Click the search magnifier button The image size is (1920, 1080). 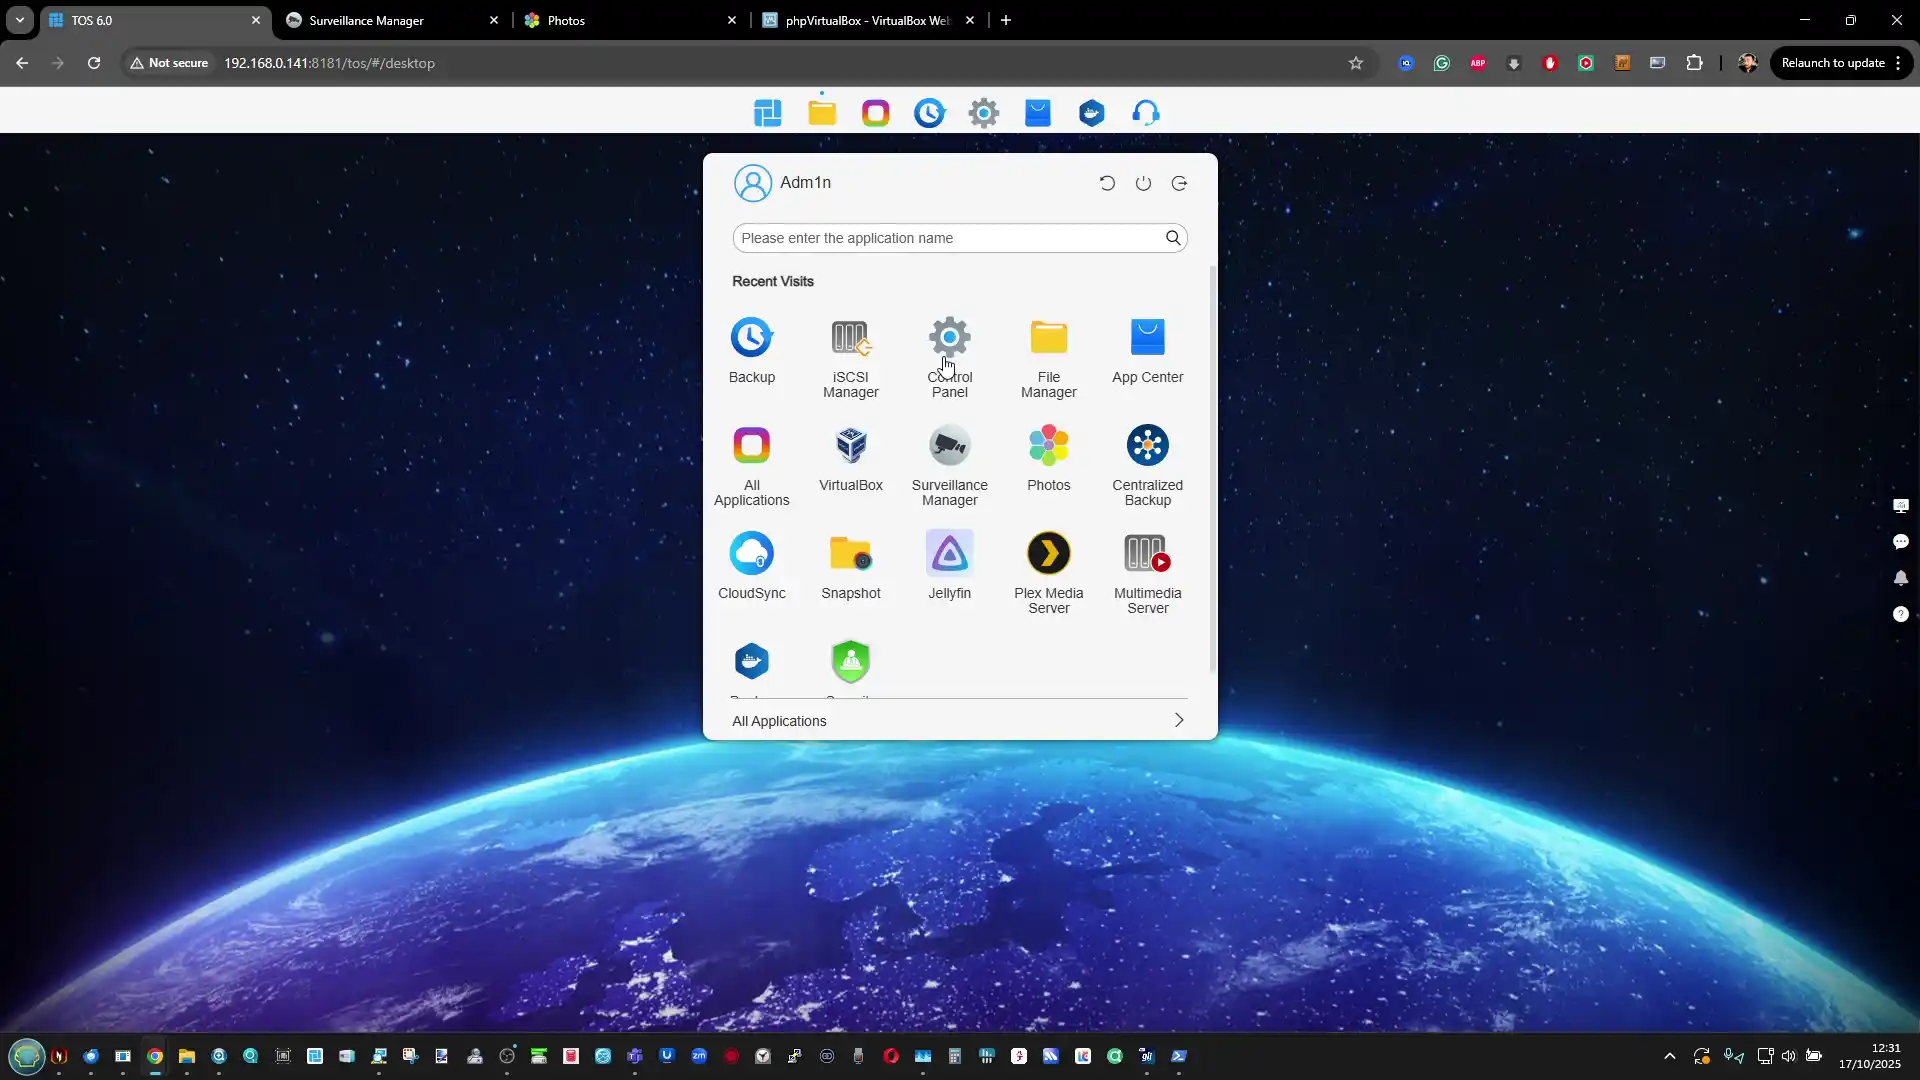(x=1173, y=238)
